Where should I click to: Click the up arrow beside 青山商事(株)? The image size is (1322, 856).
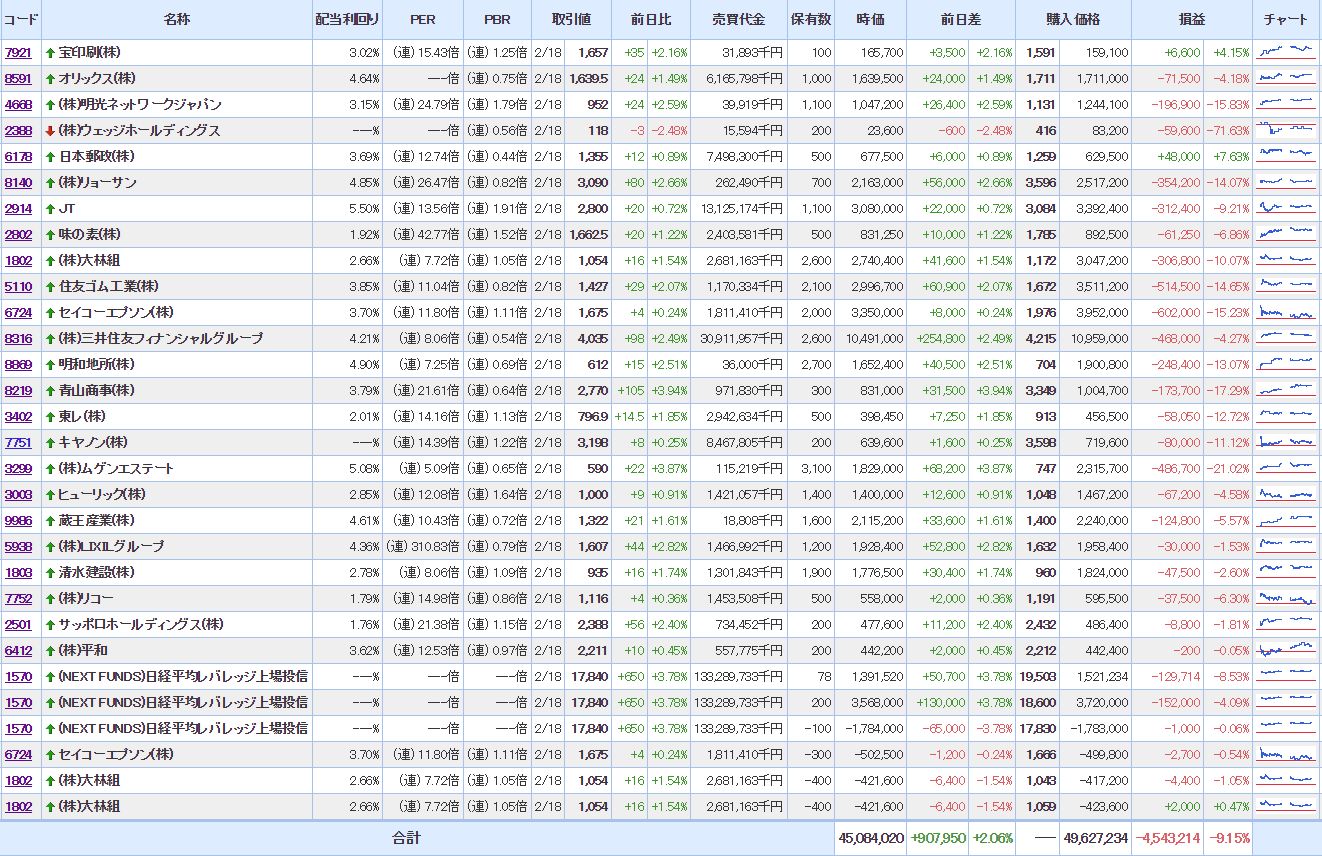[50, 390]
